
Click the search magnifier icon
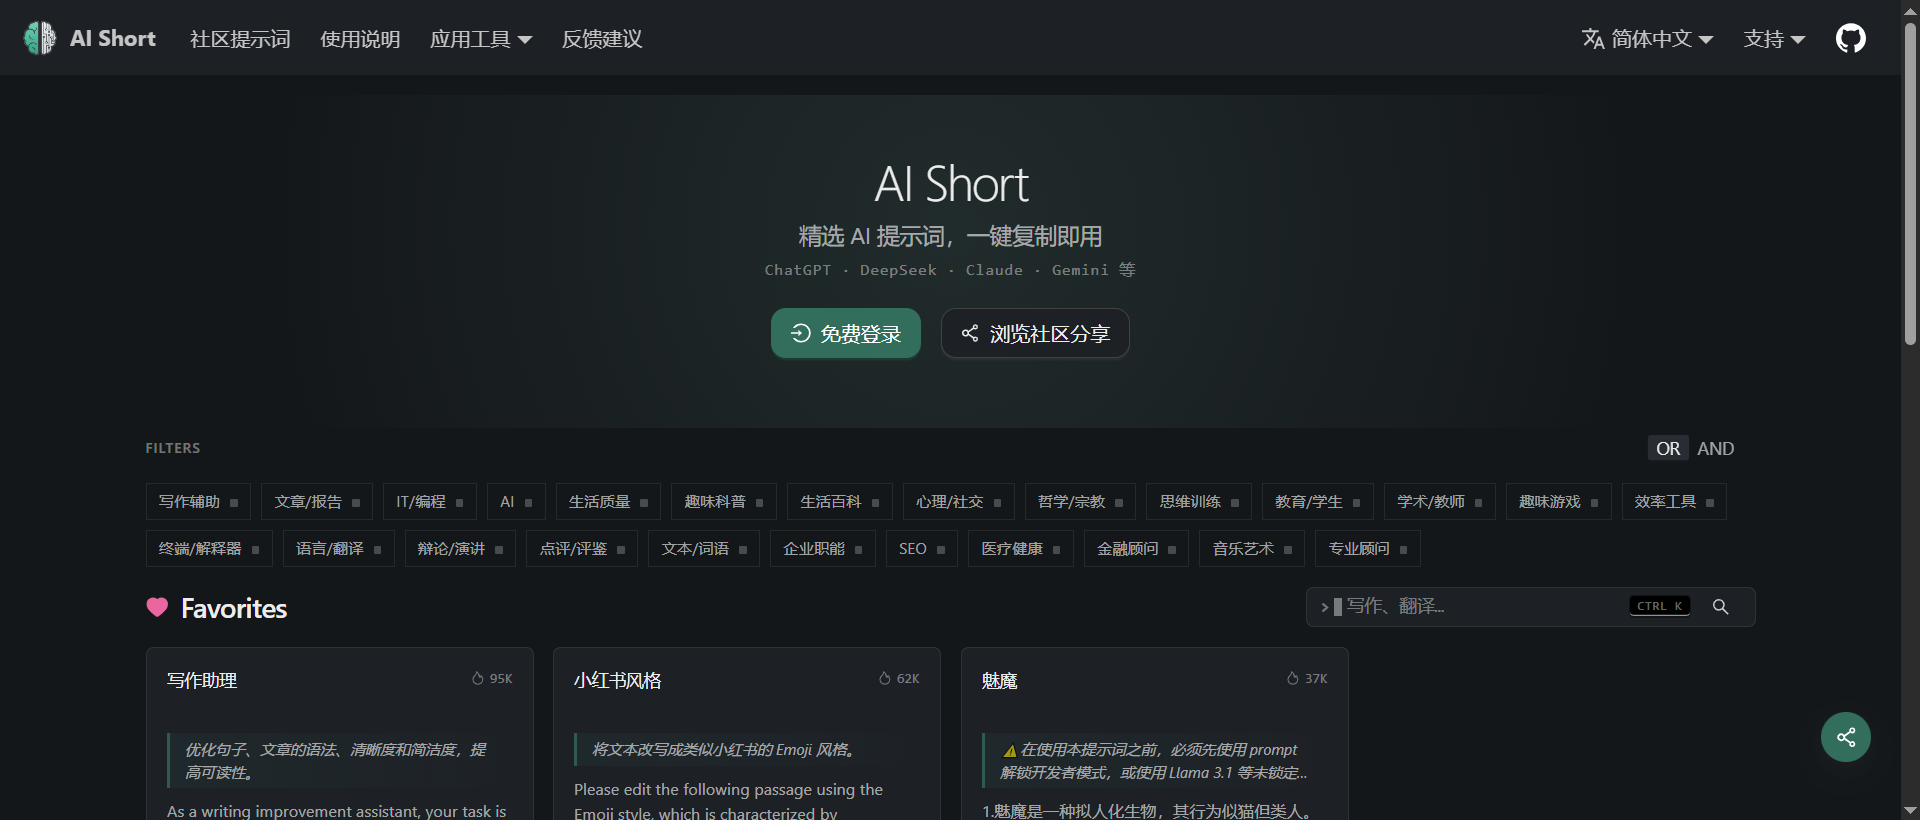pyautogui.click(x=1720, y=607)
